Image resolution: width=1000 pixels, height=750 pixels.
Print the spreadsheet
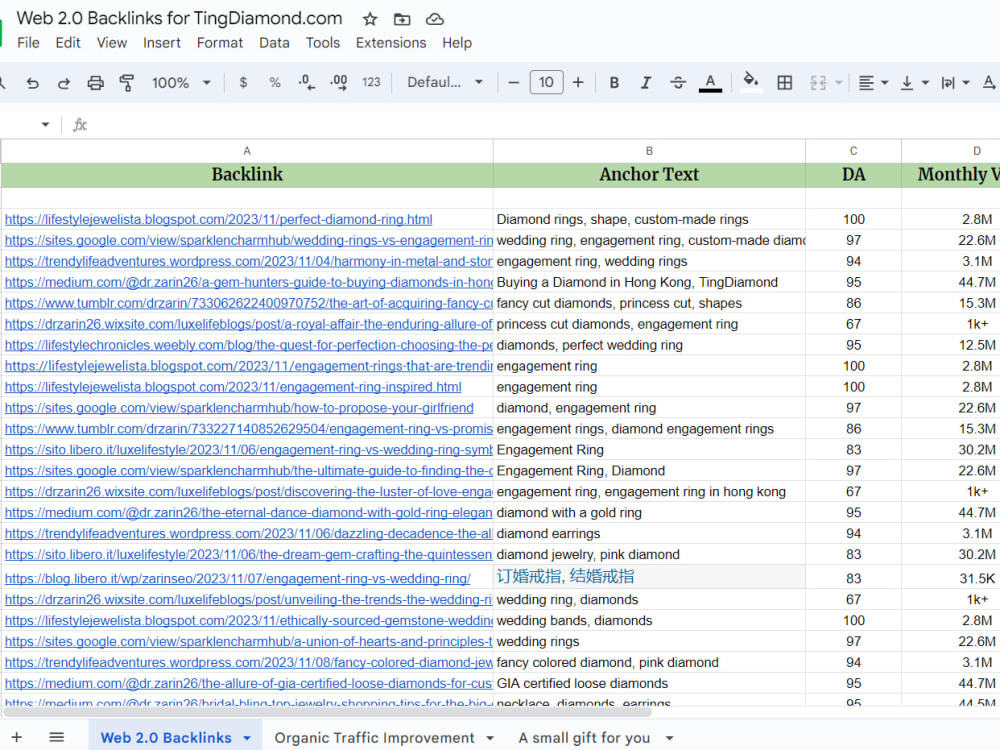pos(96,83)
